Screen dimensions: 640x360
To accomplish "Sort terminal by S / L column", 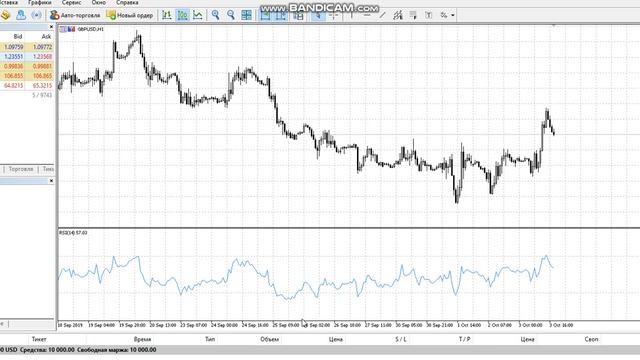I will click(x=401, y=339).
